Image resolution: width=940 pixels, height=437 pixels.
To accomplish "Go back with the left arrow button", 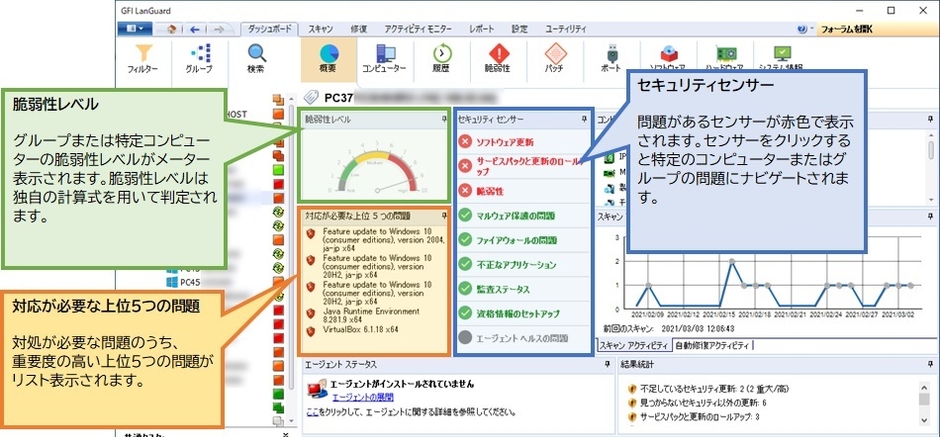I will pyautogui.click(x=194, y=29).
